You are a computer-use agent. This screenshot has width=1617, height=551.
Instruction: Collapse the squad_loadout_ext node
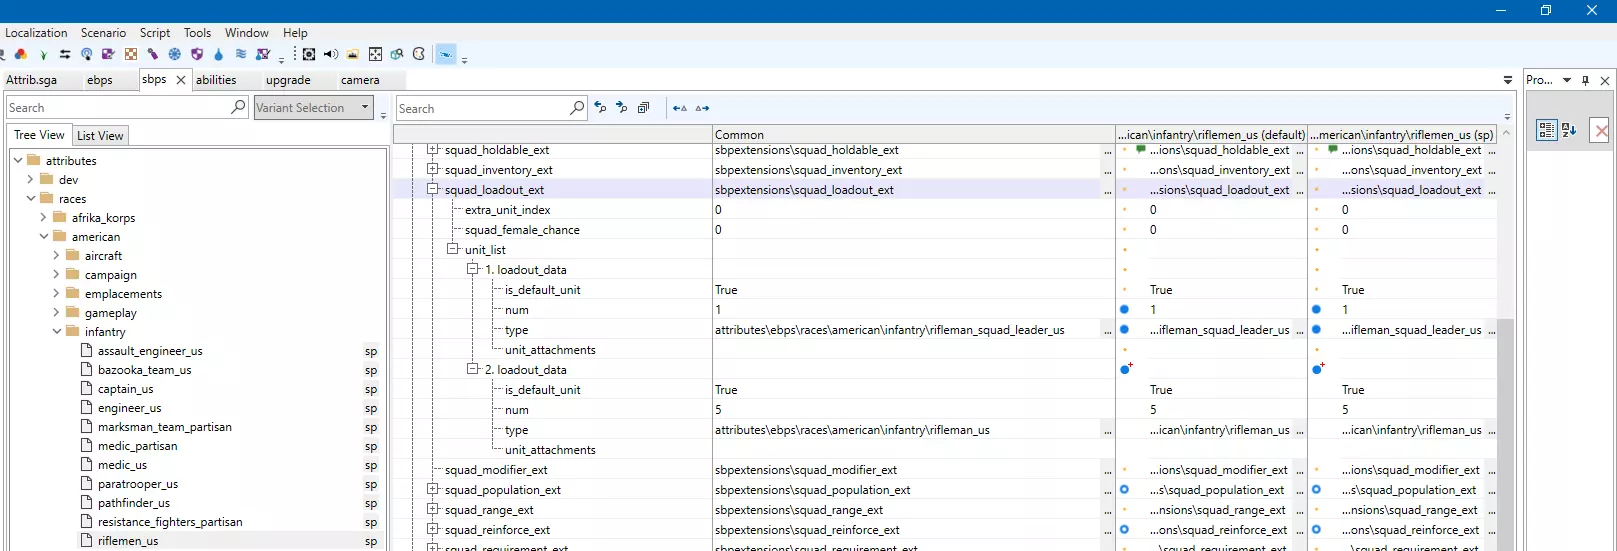point(433,189)
